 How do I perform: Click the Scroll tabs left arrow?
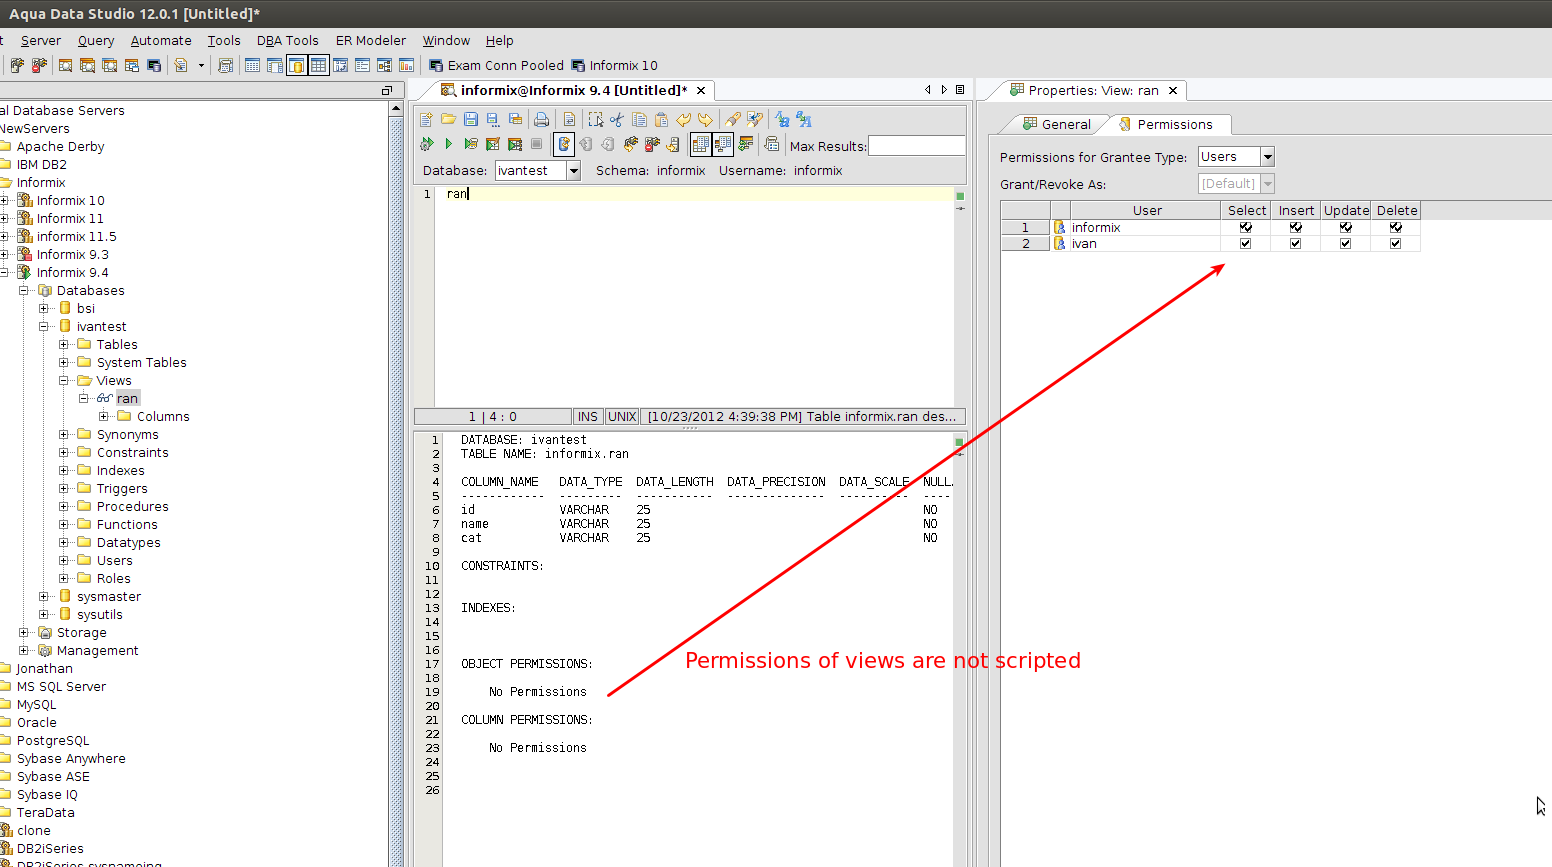(x=928, y=90)
